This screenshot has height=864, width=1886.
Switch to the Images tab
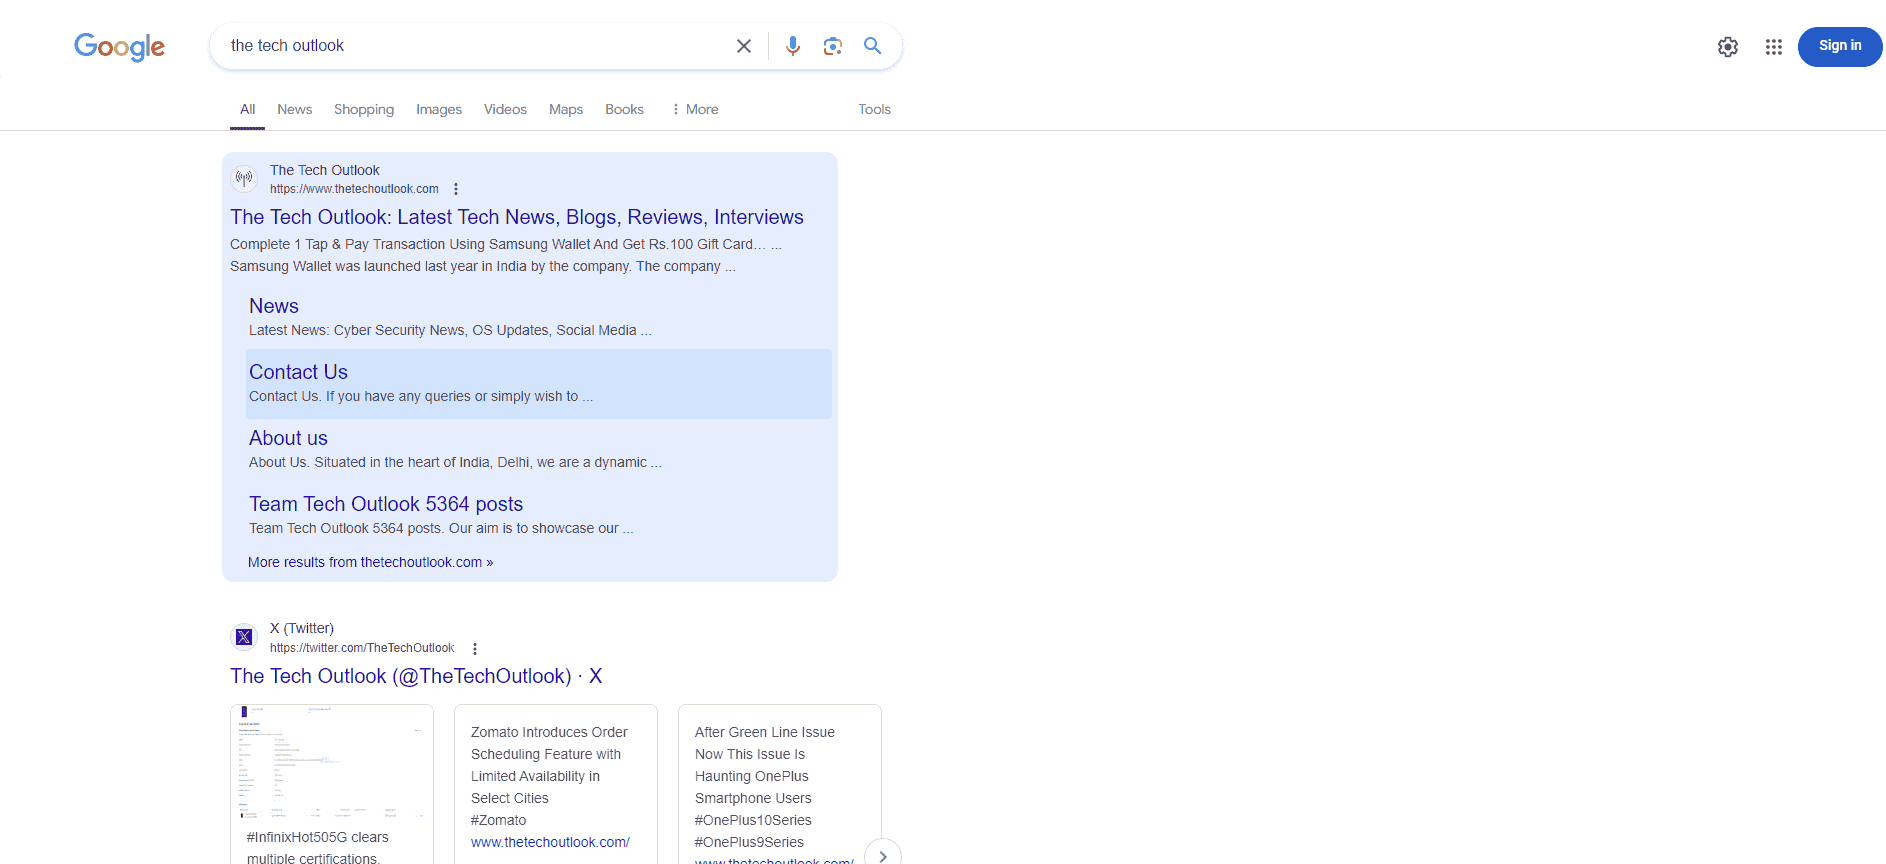(x=438, y=109)
